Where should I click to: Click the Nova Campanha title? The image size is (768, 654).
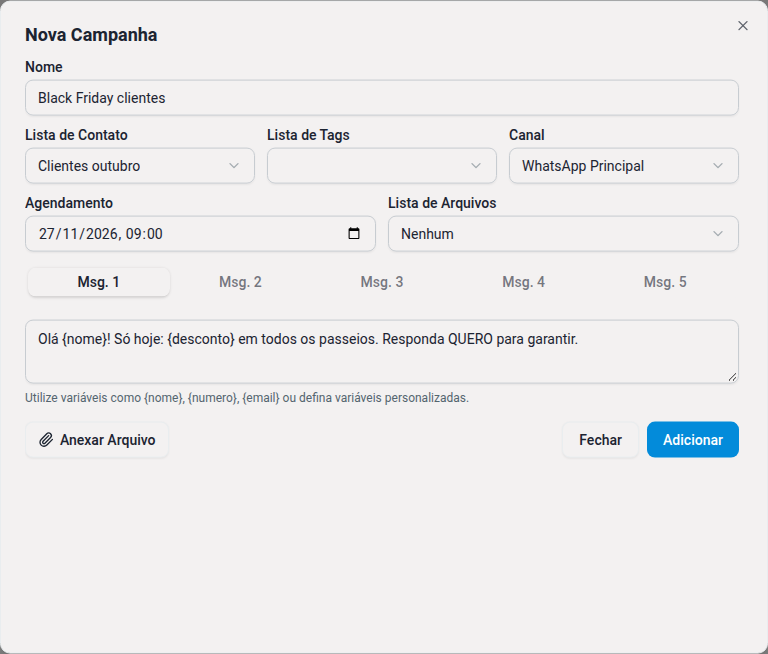[91, 35]
